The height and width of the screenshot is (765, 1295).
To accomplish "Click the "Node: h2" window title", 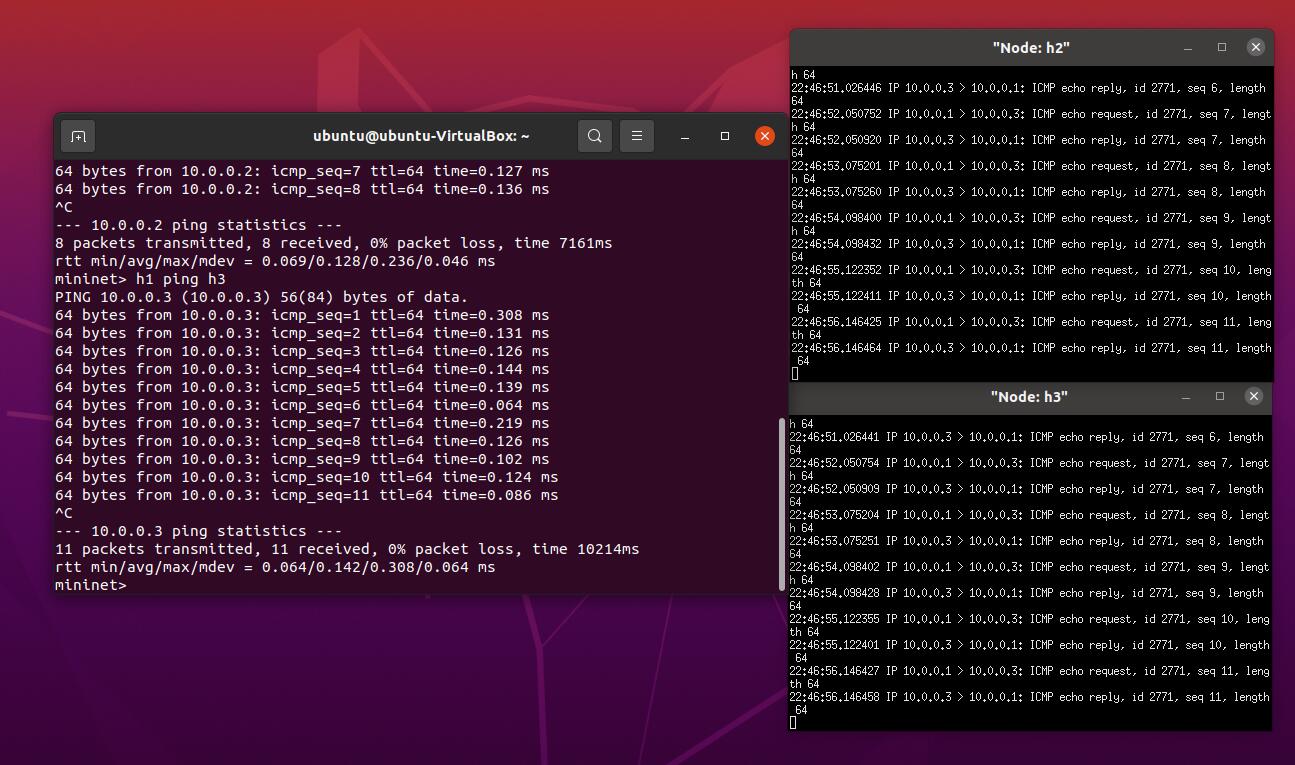I will coord(1031,47).
